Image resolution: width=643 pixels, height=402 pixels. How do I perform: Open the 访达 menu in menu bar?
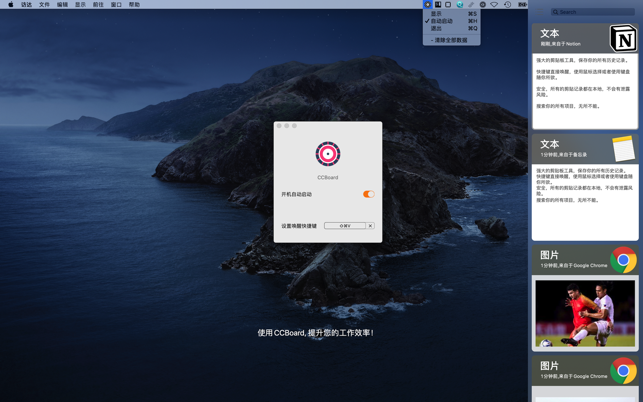[27, 5]
